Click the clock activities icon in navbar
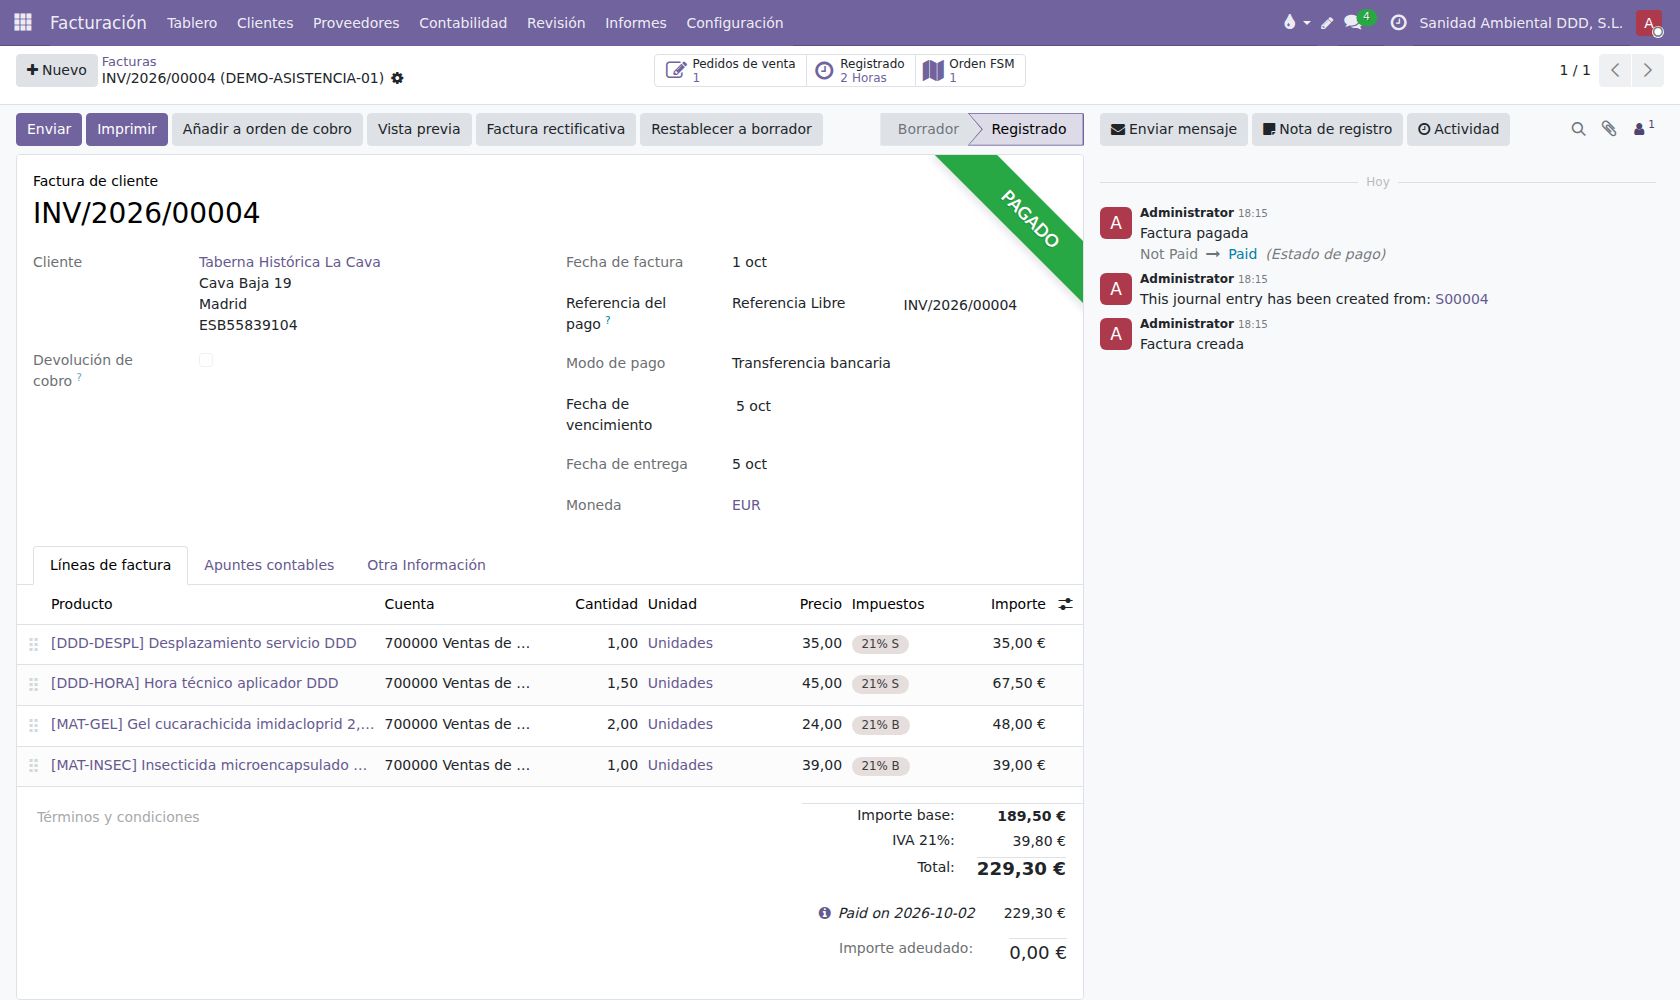This screenshot has width=1680, height=1000. point(1398,22)
